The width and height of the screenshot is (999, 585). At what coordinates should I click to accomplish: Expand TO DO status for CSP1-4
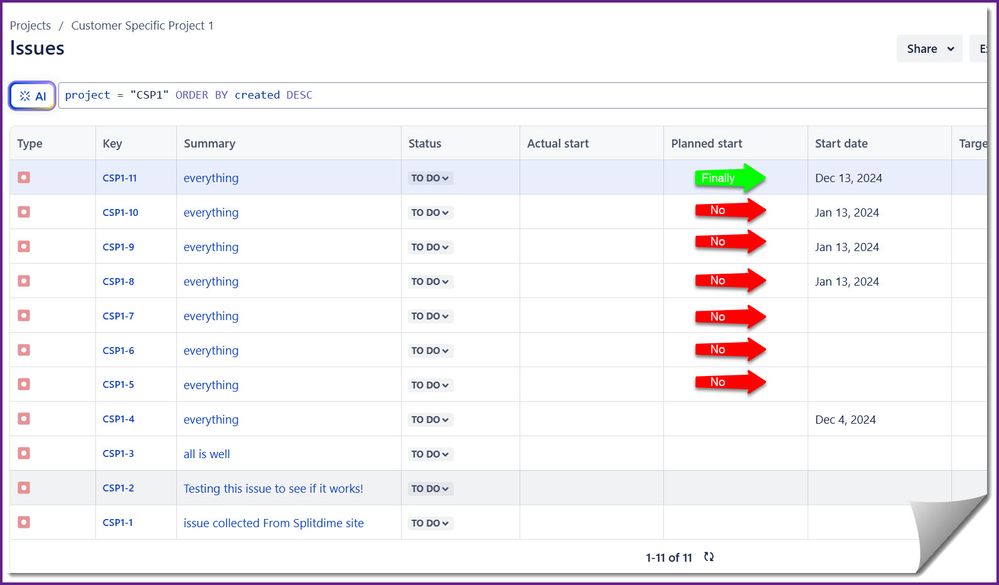[430, 419]
